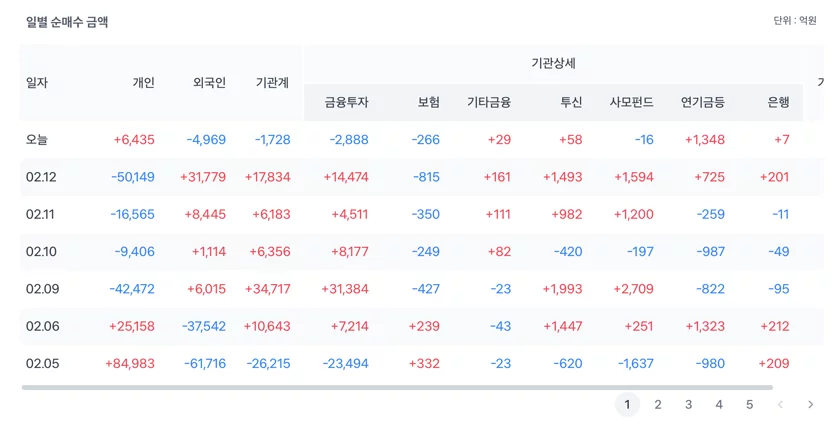Click 개인 value -16,565 on 02.11
The image size is (835, 424).
coord(133,214)
